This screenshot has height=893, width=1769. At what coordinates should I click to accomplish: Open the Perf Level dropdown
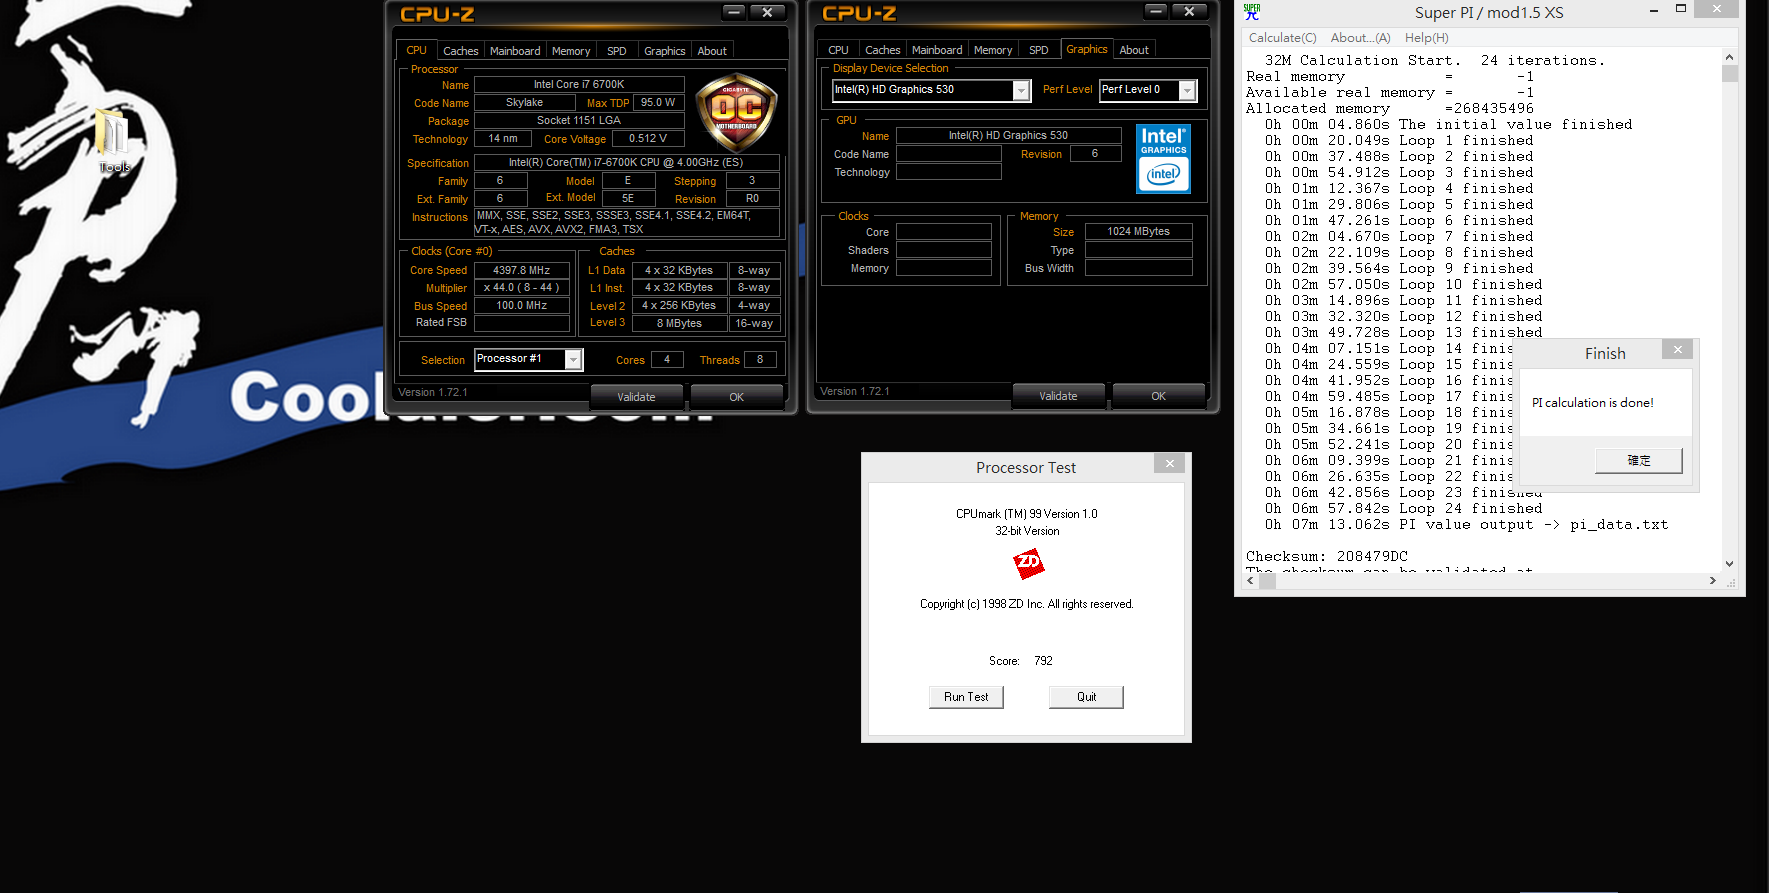coord(1187,91)
